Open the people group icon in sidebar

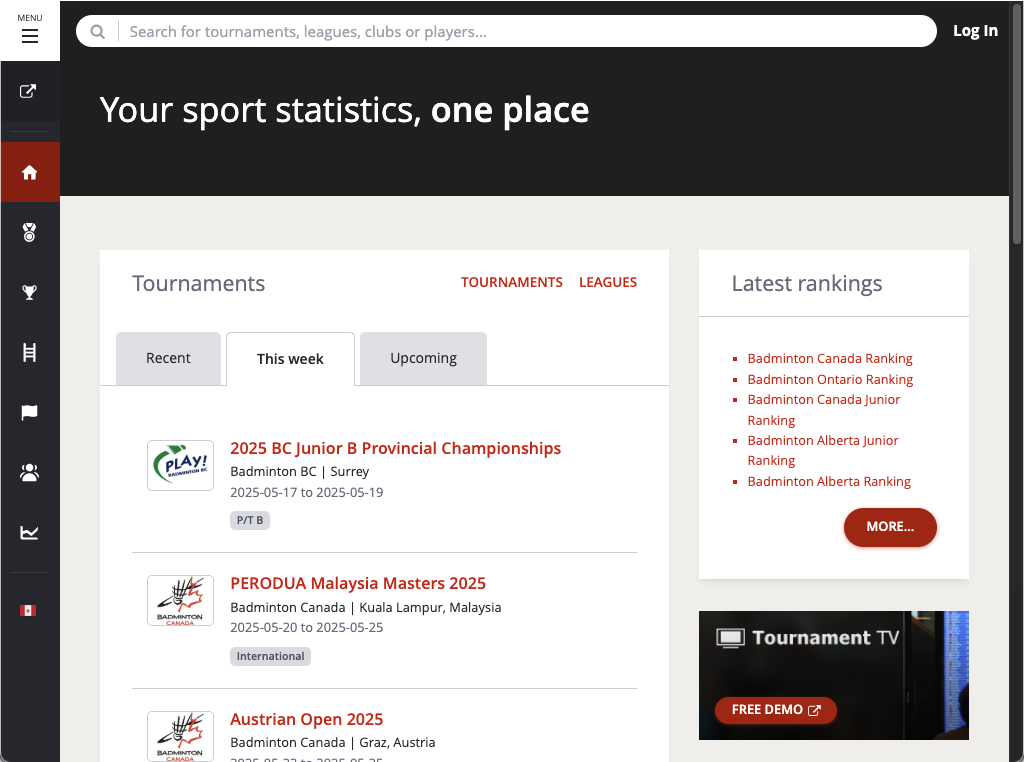29,472
